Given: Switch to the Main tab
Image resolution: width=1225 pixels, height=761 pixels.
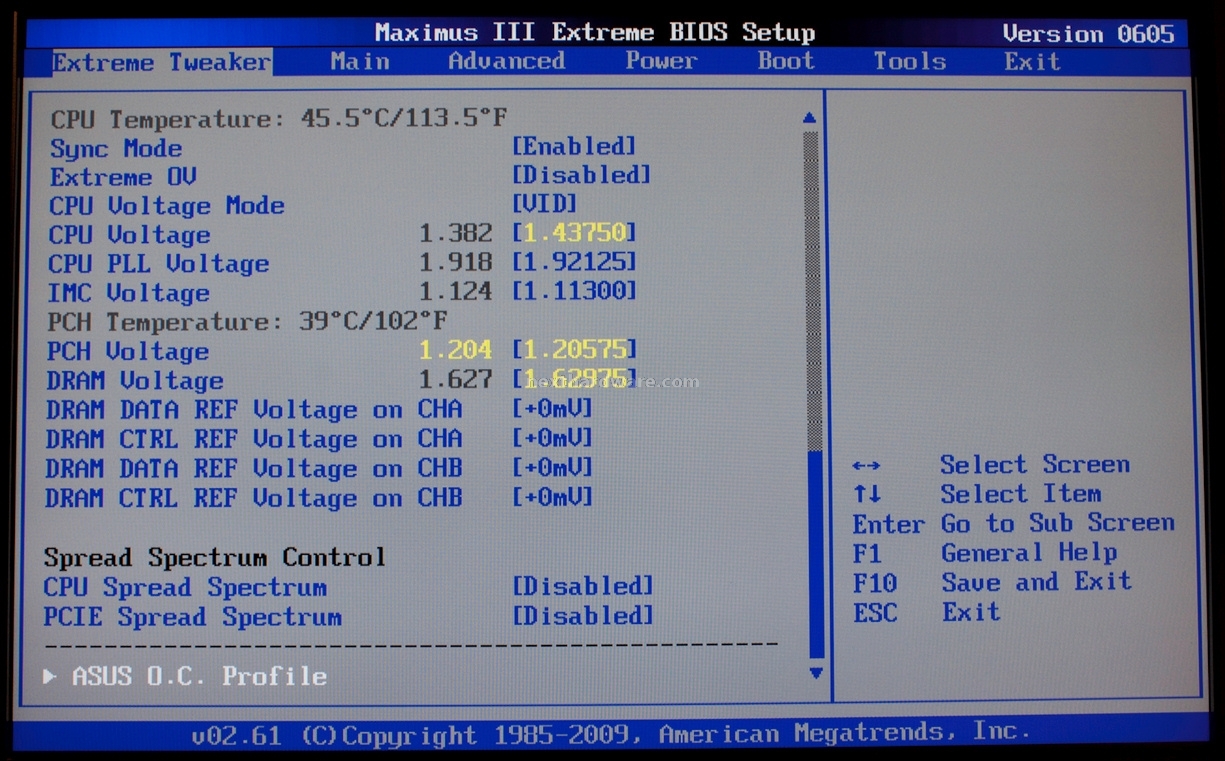Looking at the screenshot, I should click(x=360, y=61).
